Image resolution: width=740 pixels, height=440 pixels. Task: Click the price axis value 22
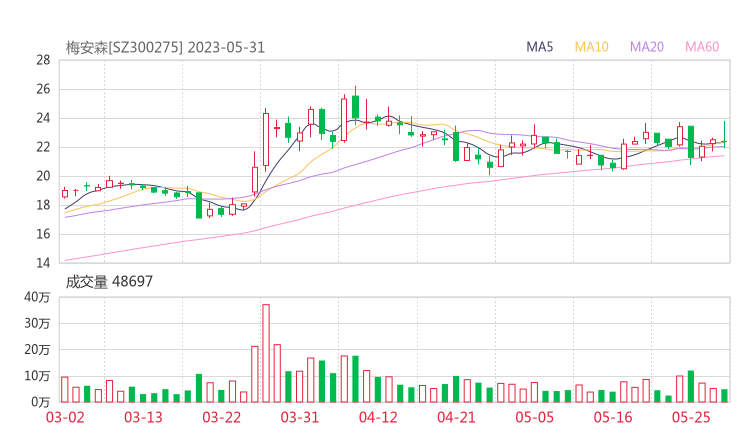coord(43,147)
